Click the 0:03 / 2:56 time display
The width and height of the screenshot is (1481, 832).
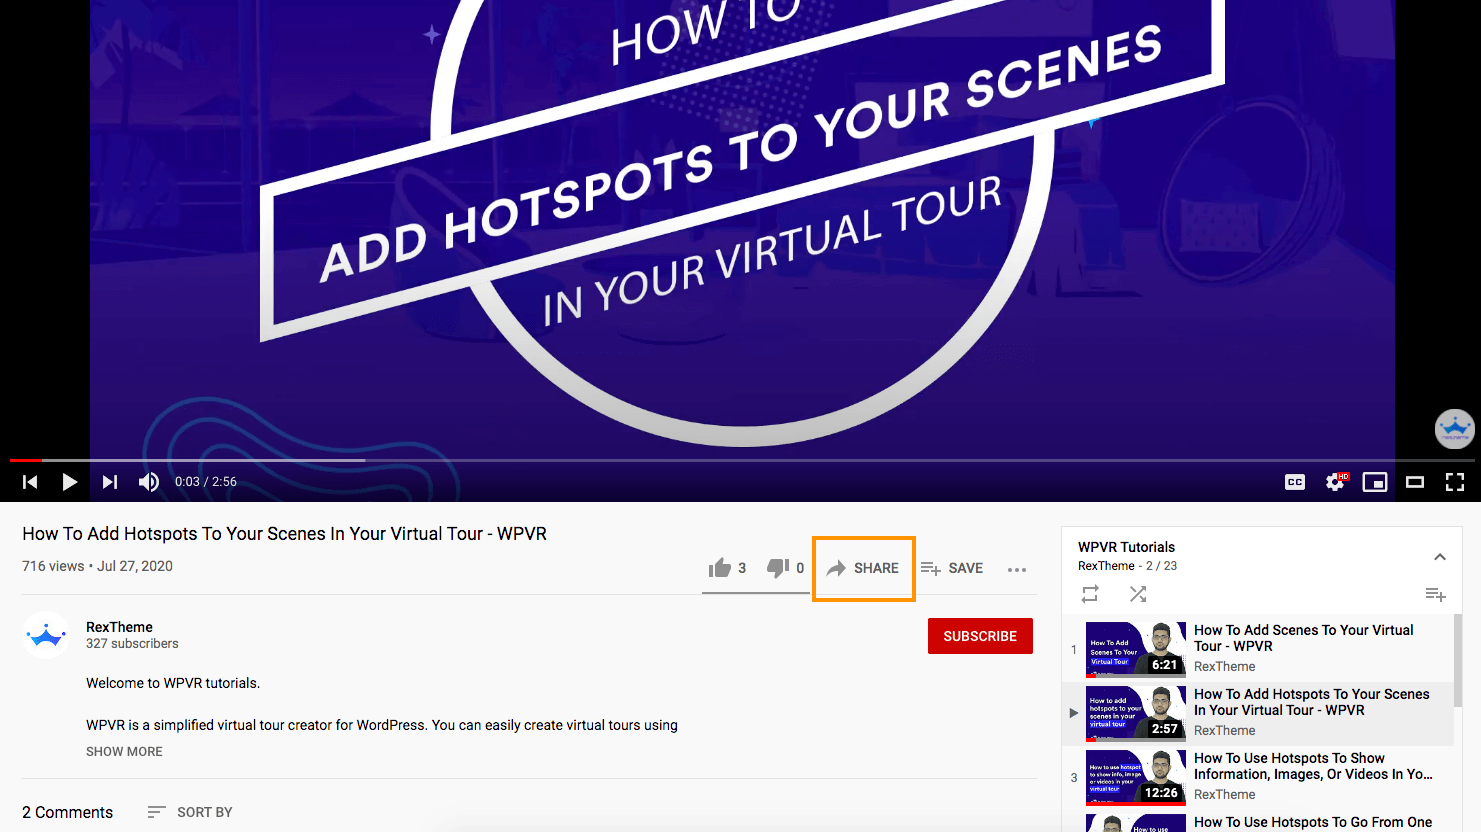click(x=206, y=482)
